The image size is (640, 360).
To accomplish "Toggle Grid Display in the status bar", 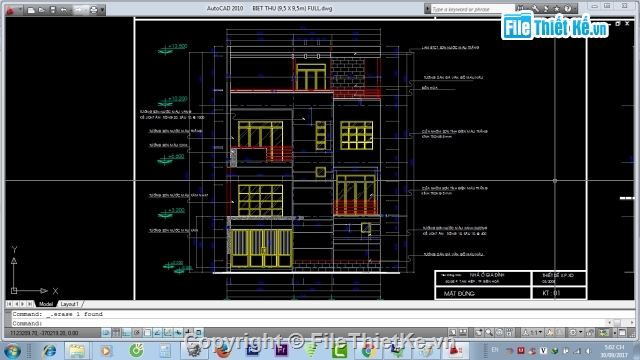I will [116, 333].
